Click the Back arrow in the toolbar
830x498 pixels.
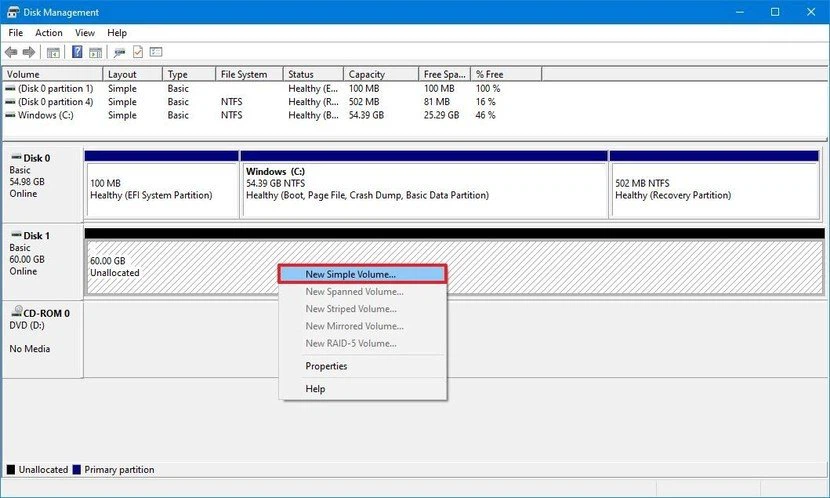[x=11, y=52]
